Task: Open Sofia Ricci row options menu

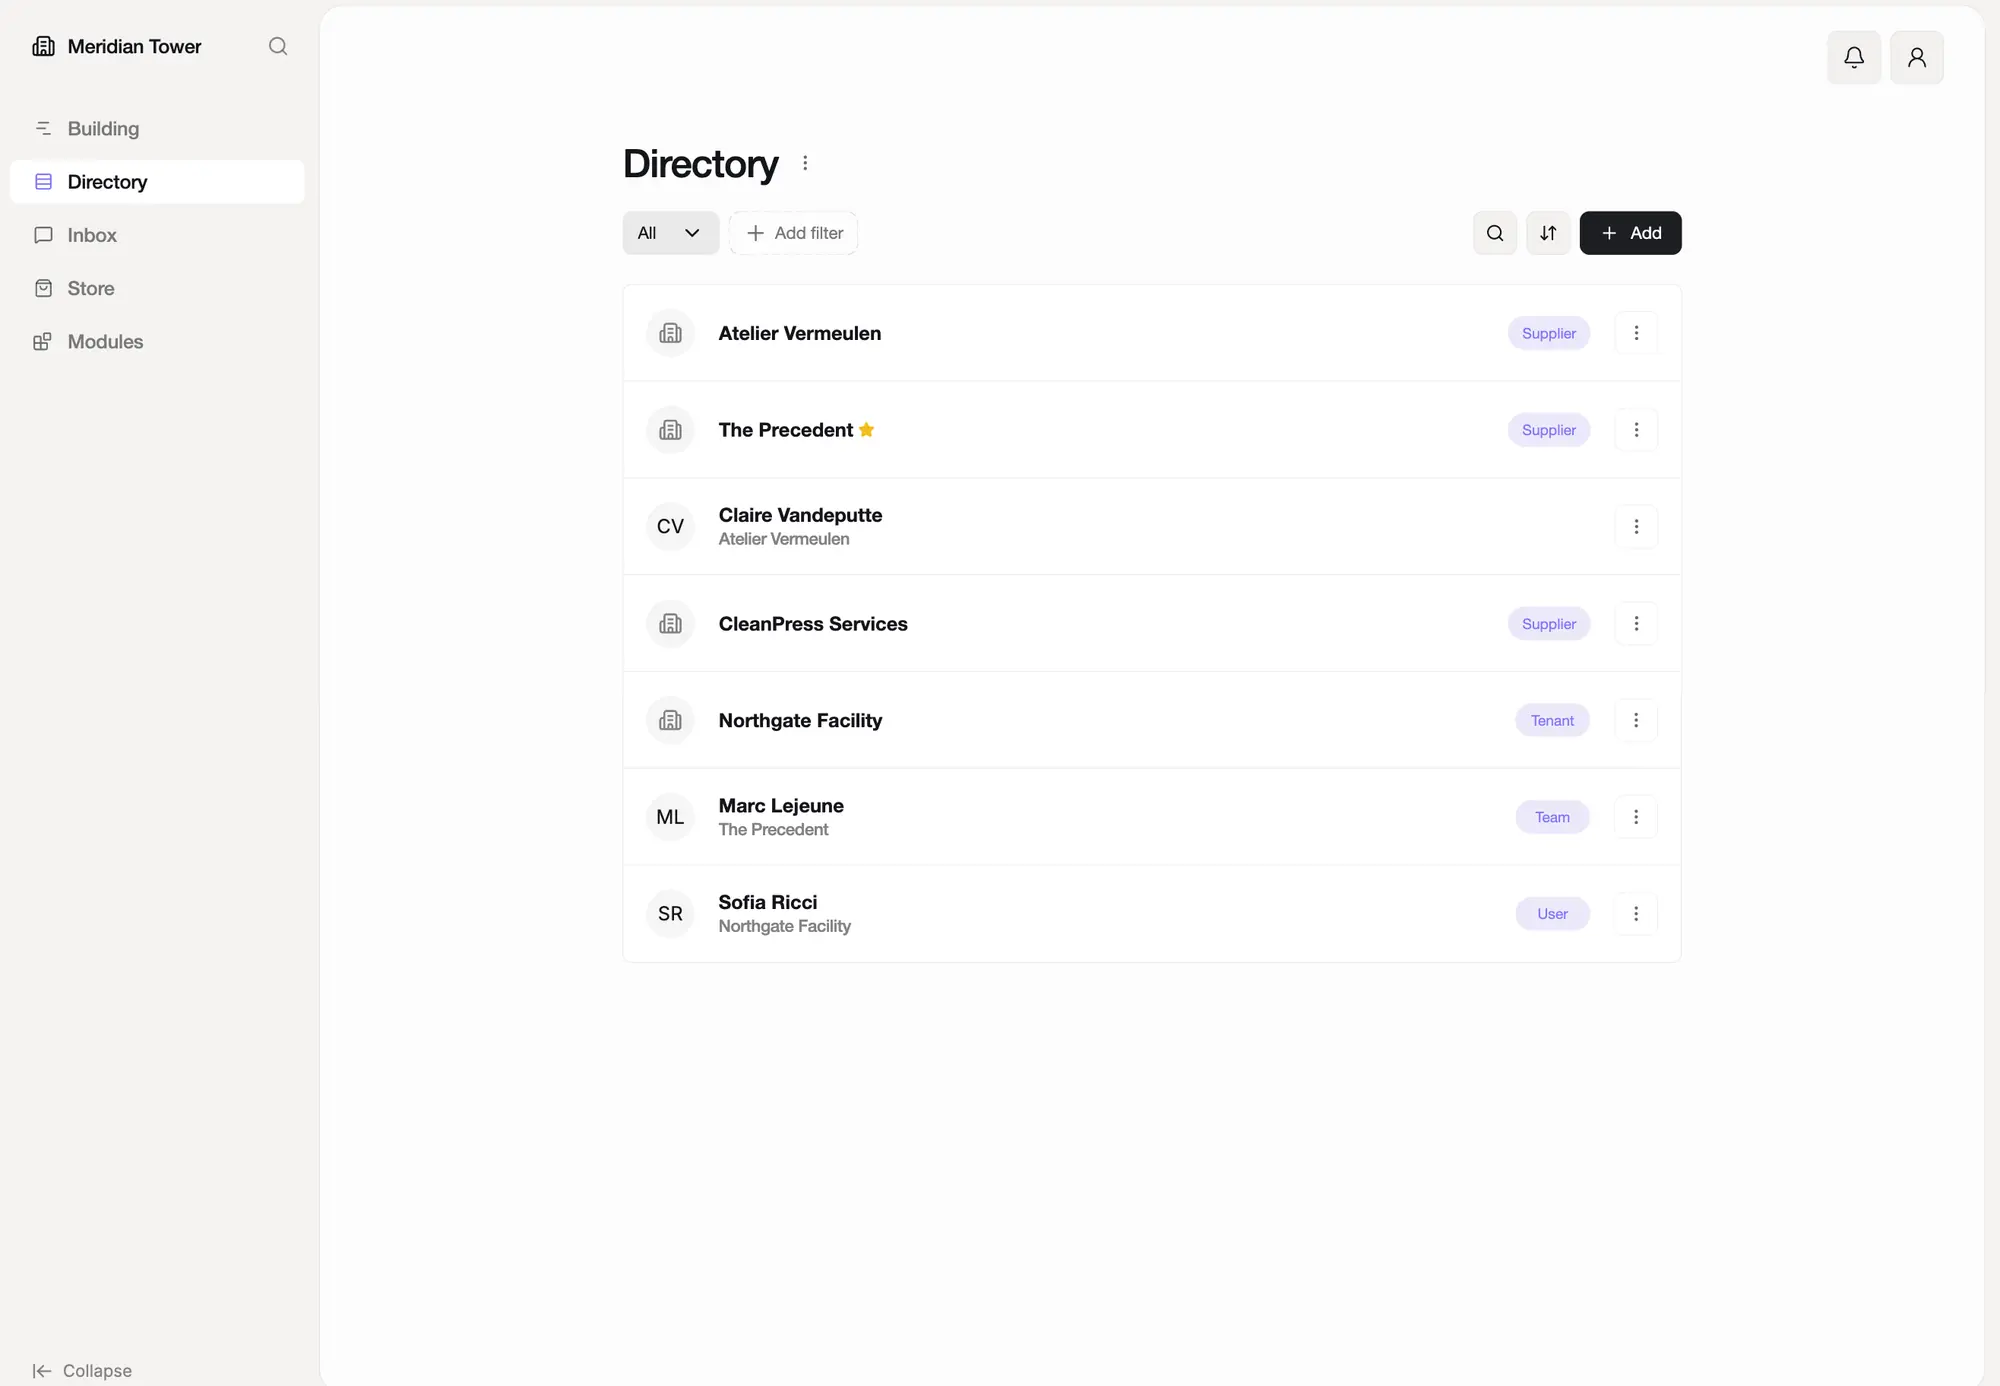Action: [1636, 914]
